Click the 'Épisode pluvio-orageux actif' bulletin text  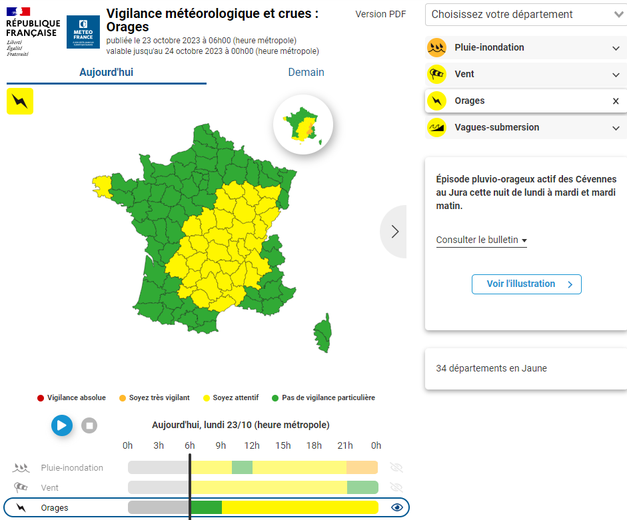tap(526, 192)
